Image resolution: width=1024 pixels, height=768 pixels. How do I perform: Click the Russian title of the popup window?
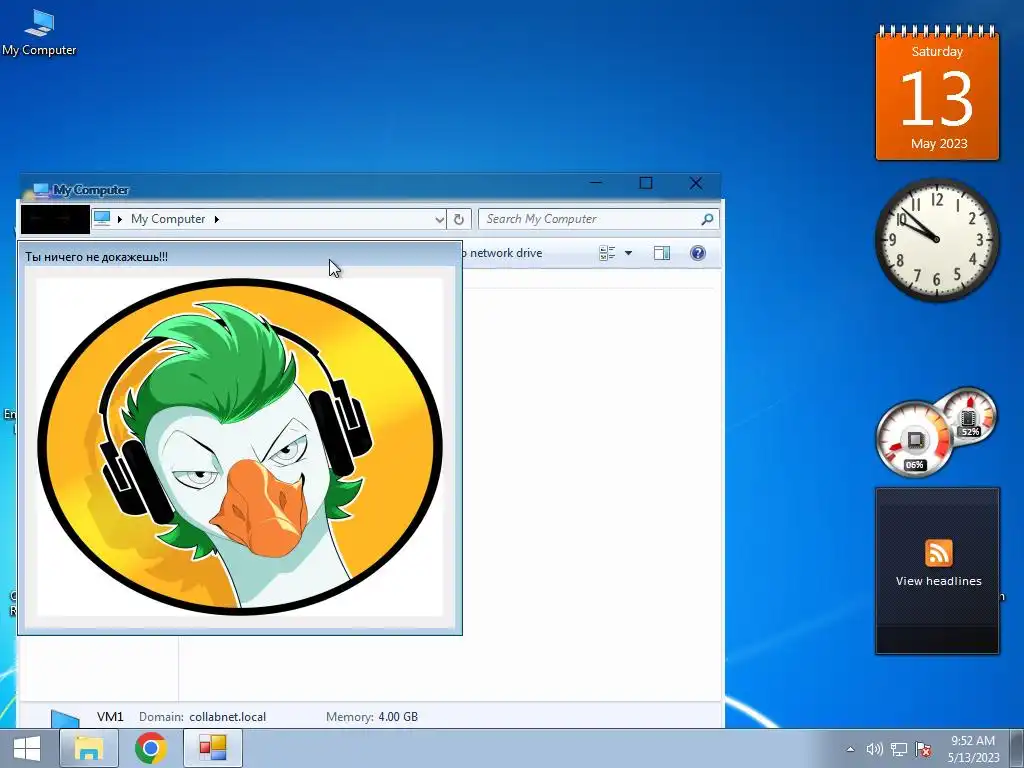97,257
